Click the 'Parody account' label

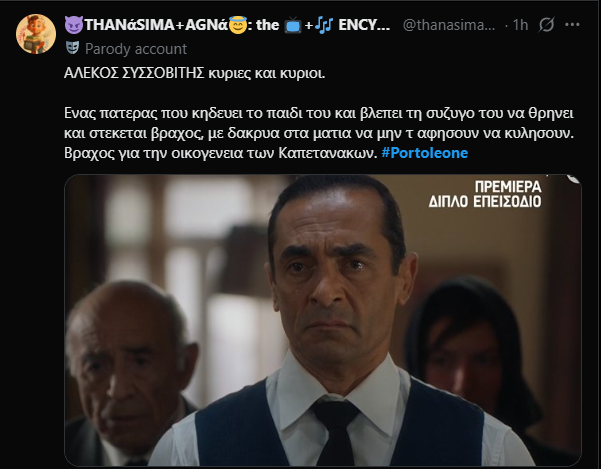136,49
